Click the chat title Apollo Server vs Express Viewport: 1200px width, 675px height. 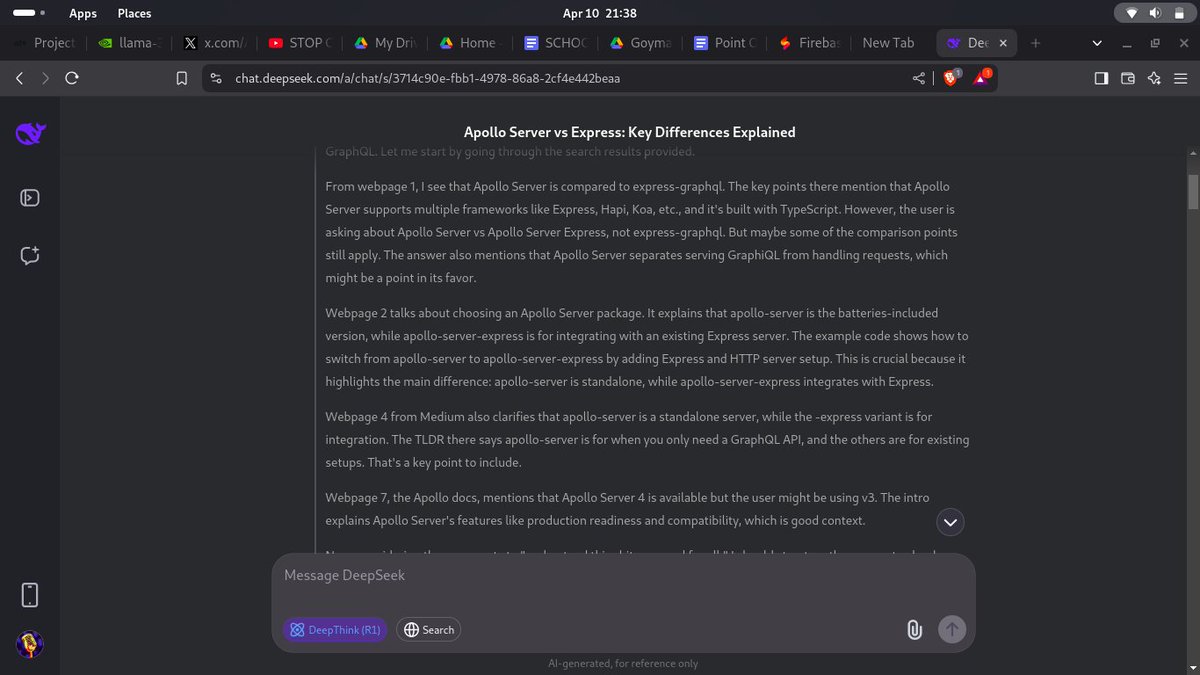[629, 132]
